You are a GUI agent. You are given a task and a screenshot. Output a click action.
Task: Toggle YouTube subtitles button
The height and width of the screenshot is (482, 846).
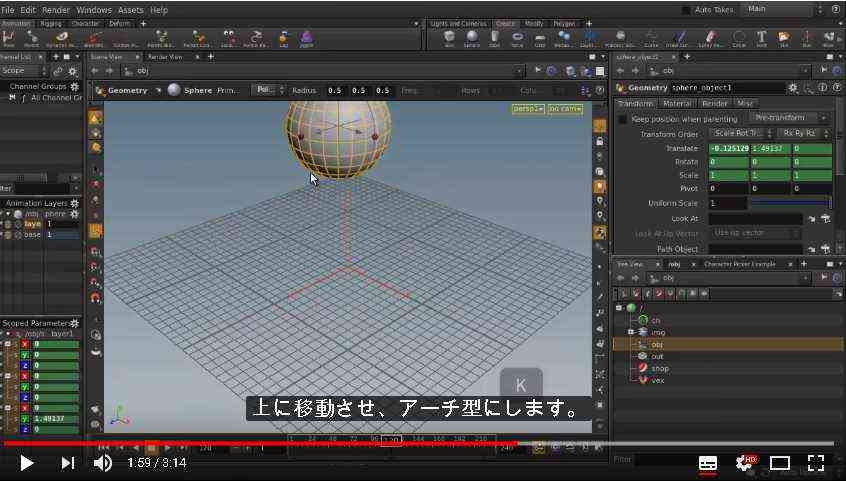coord(708,463)
